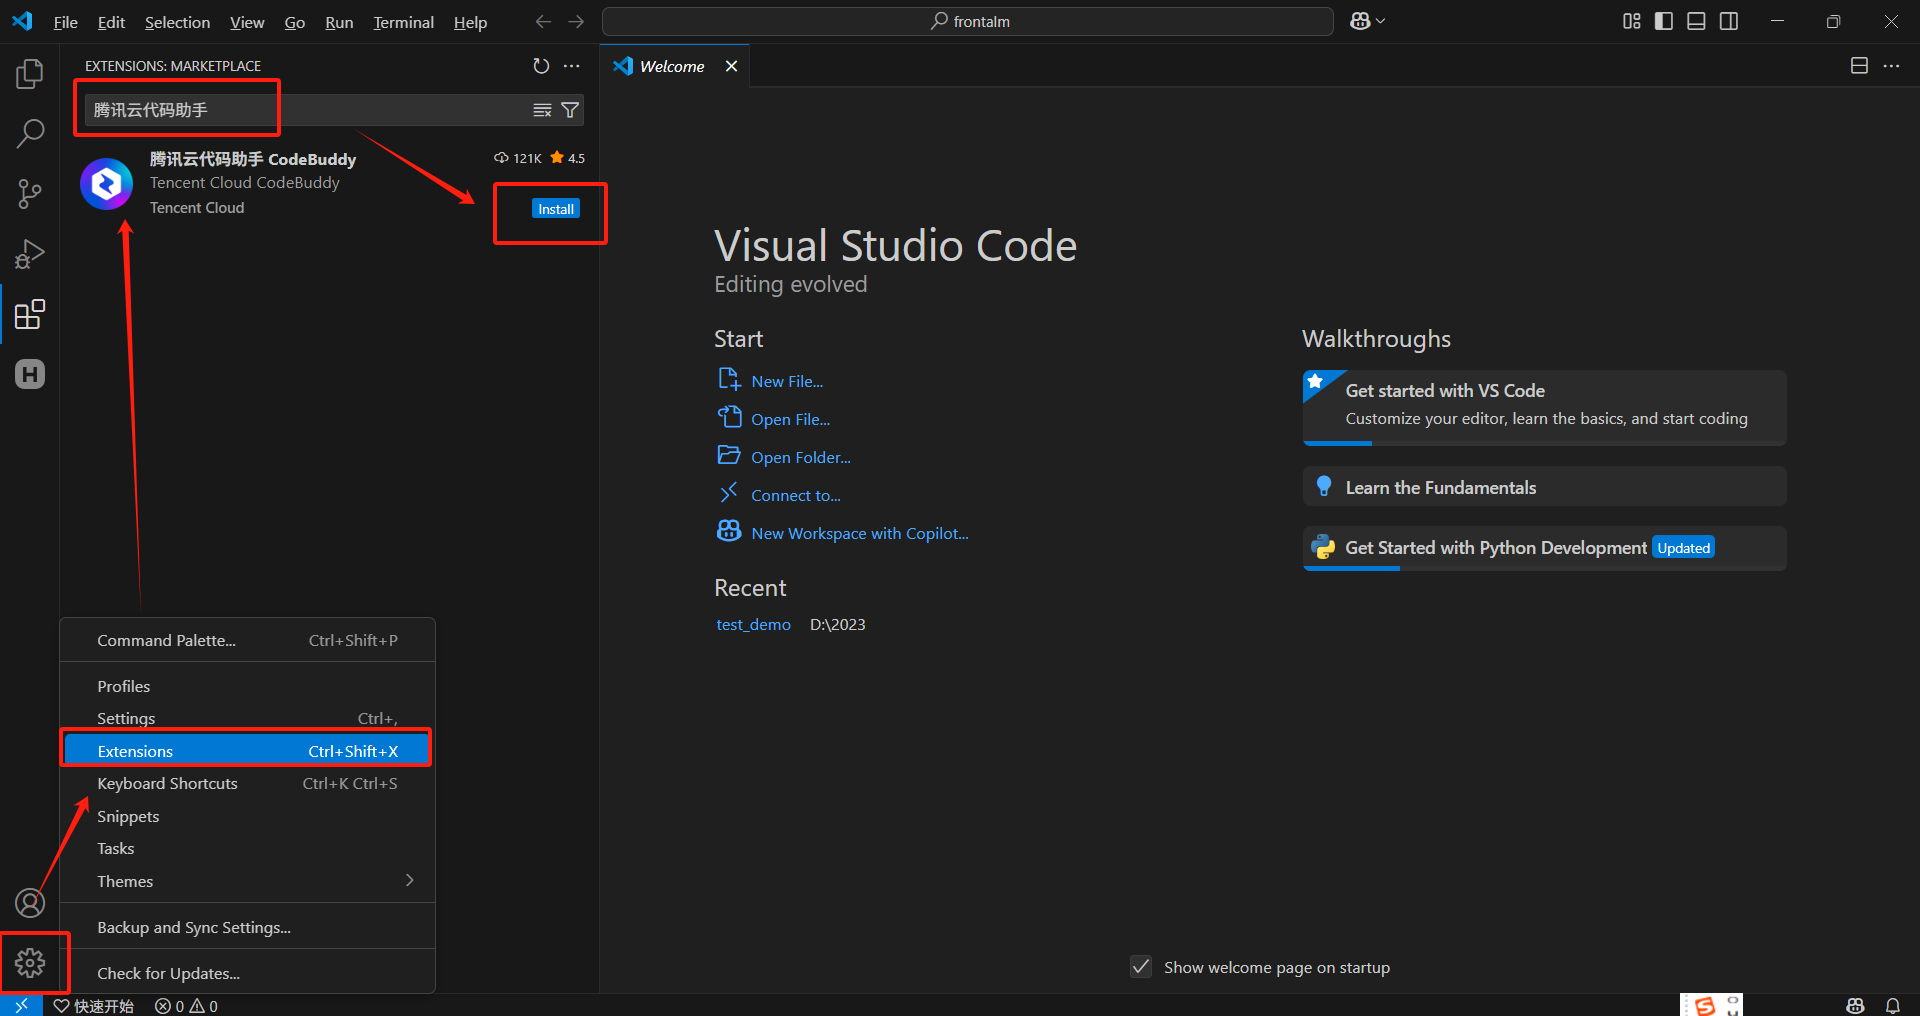Open Extensions view more actions menu
Image resolution: width=1920 pixels, height=1016 pixels.
tap(572, 66)
